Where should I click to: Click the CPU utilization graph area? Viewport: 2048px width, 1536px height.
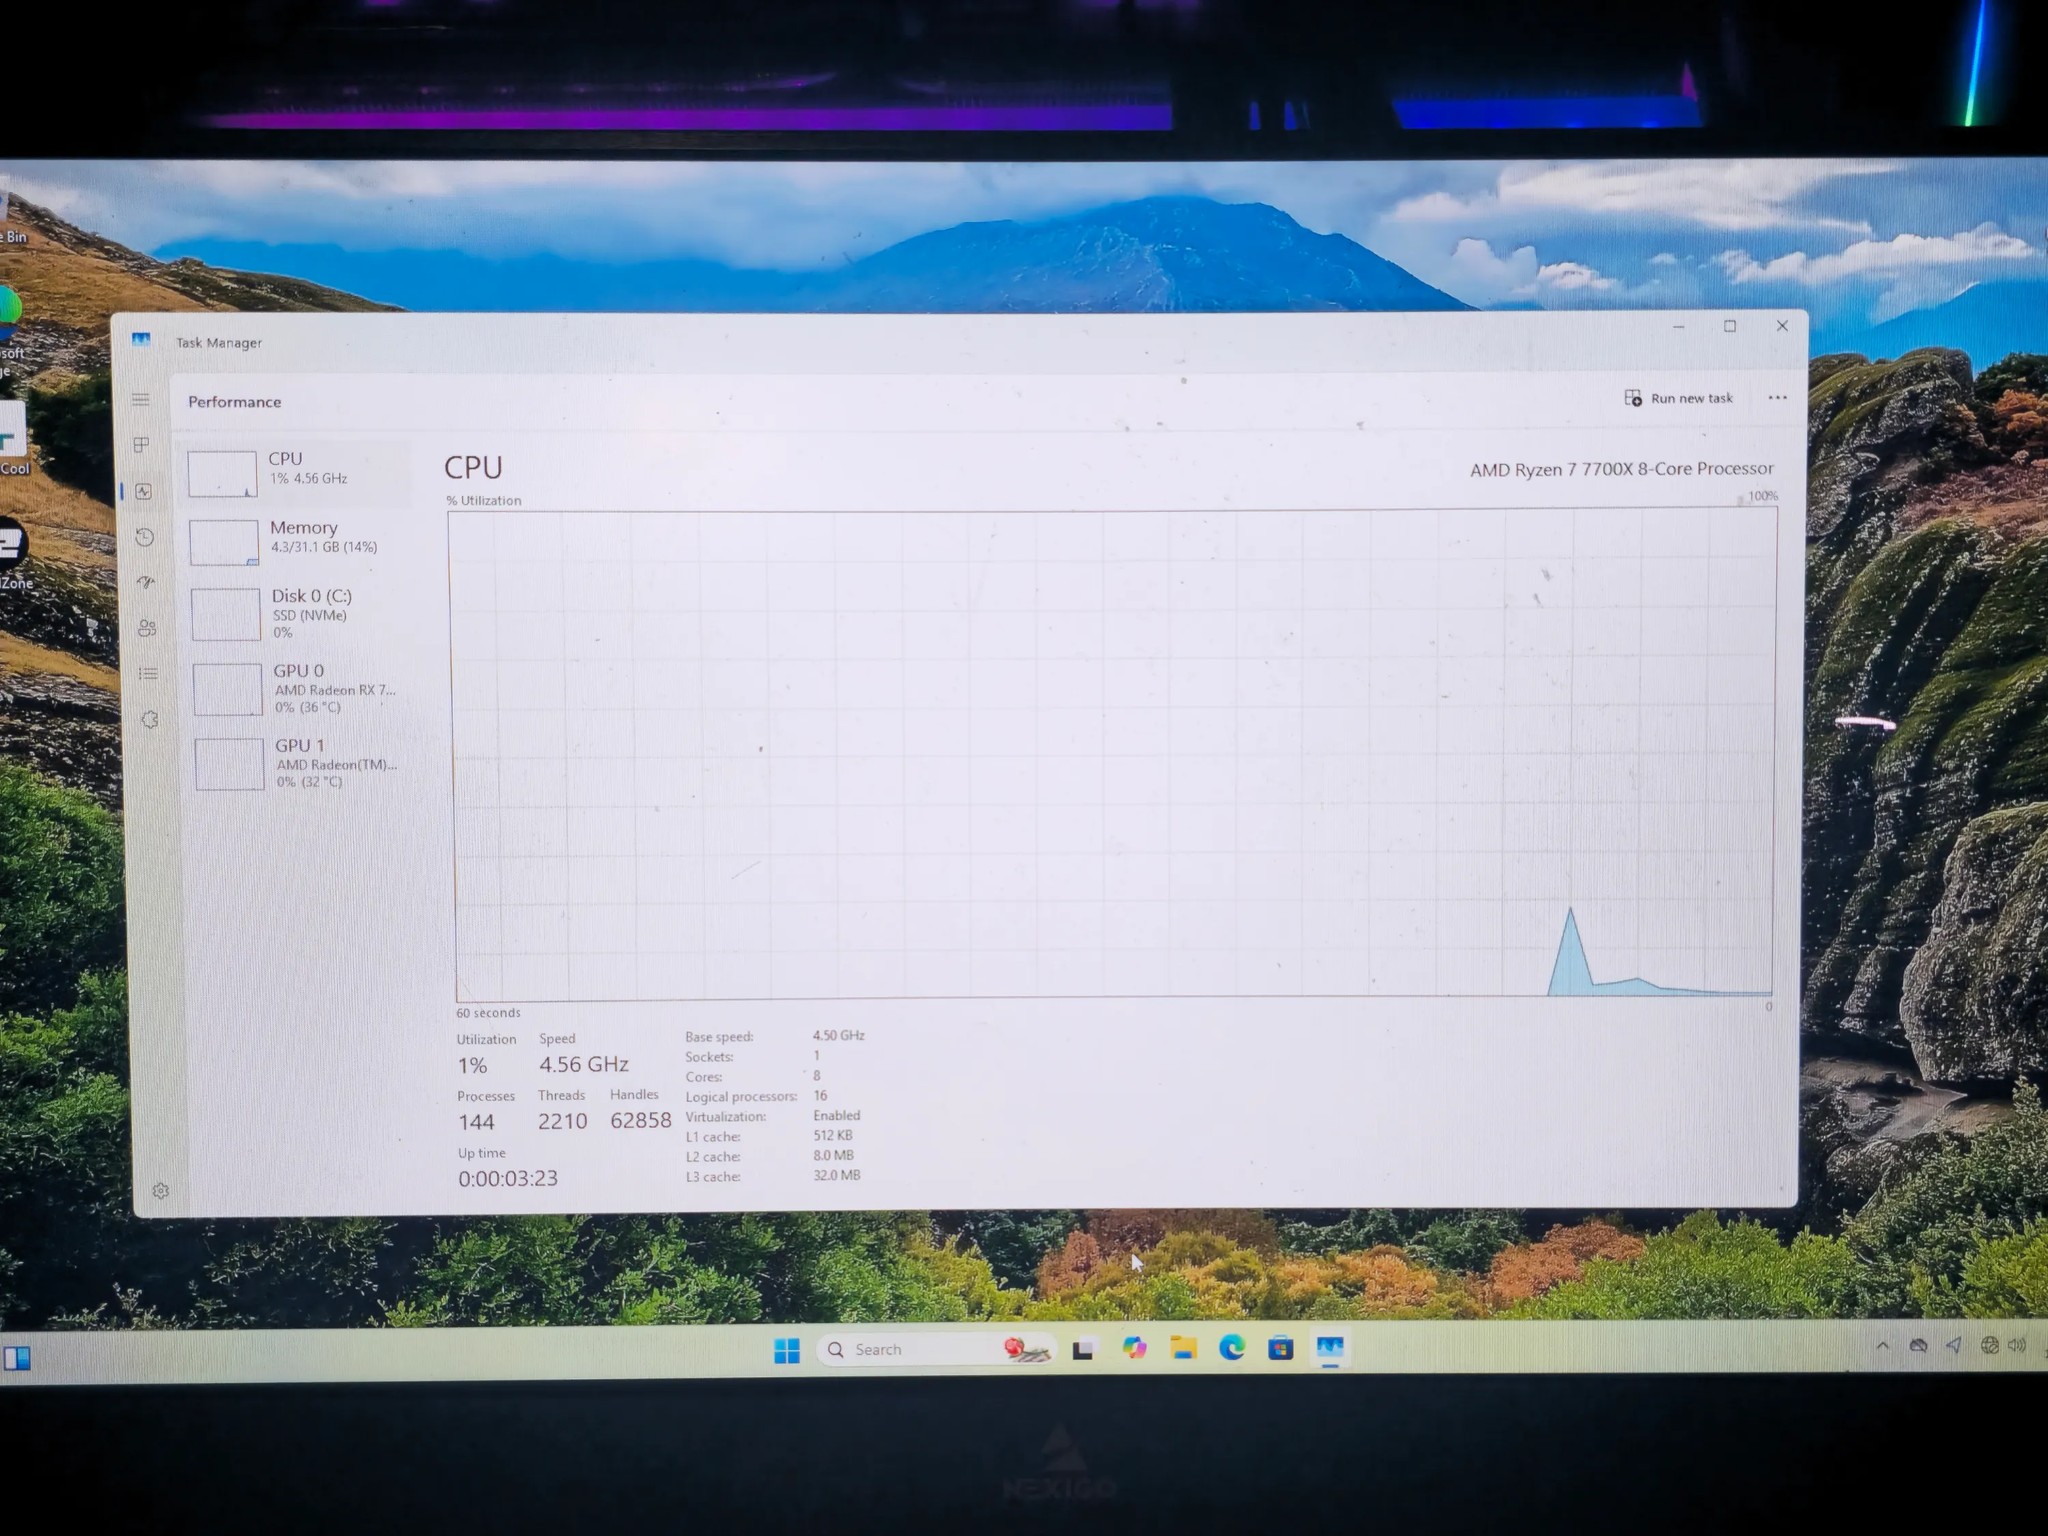(1112, 755)
